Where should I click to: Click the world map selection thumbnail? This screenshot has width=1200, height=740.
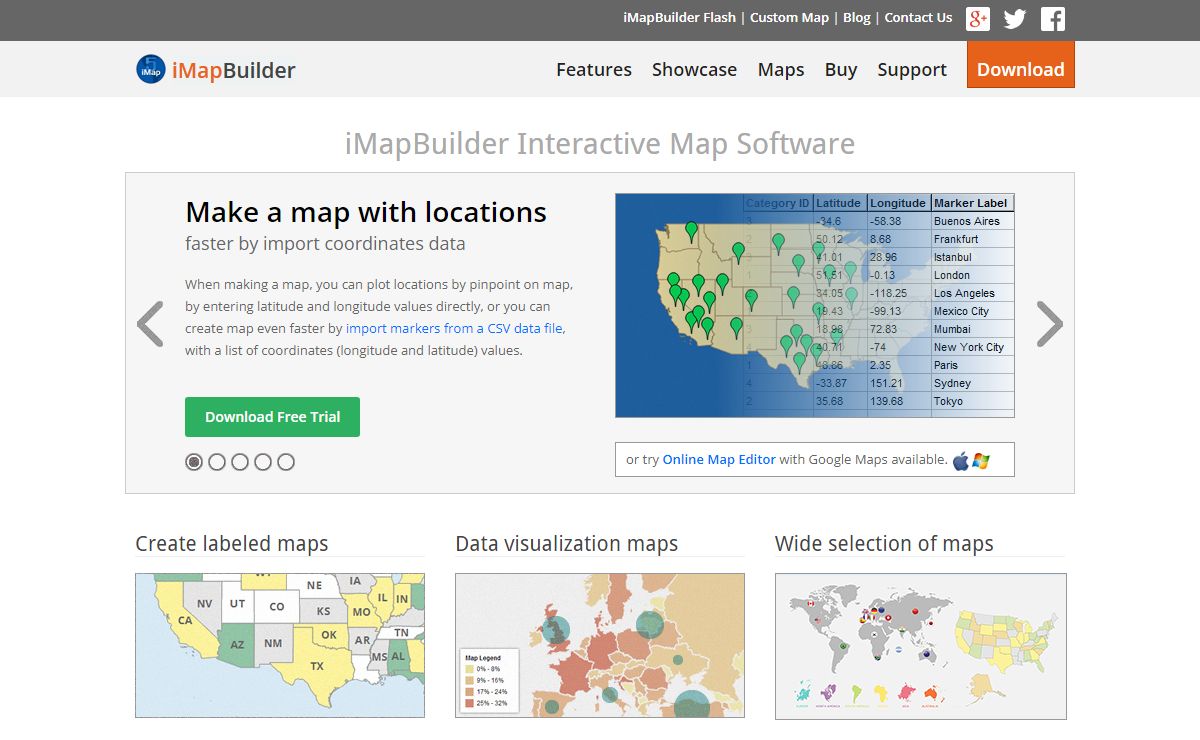click(921, 646)
